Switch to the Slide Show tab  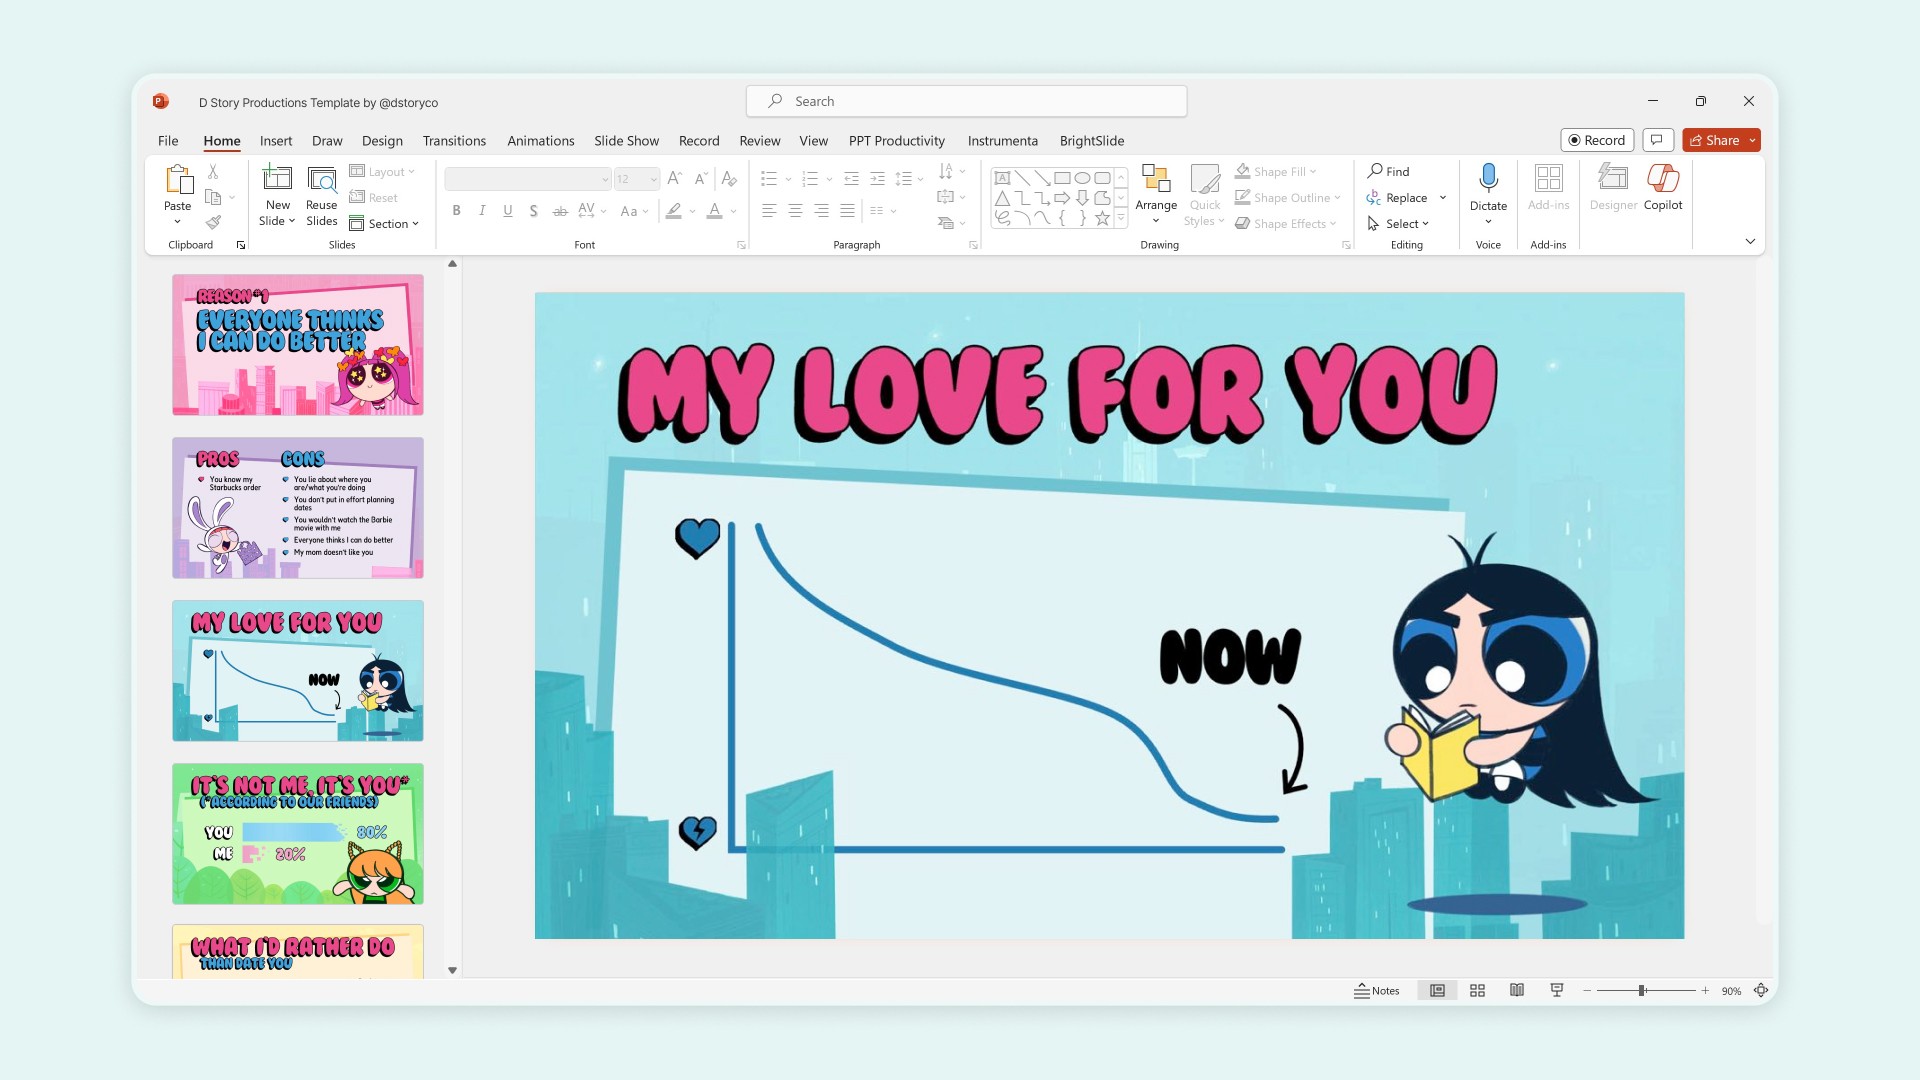626,141
